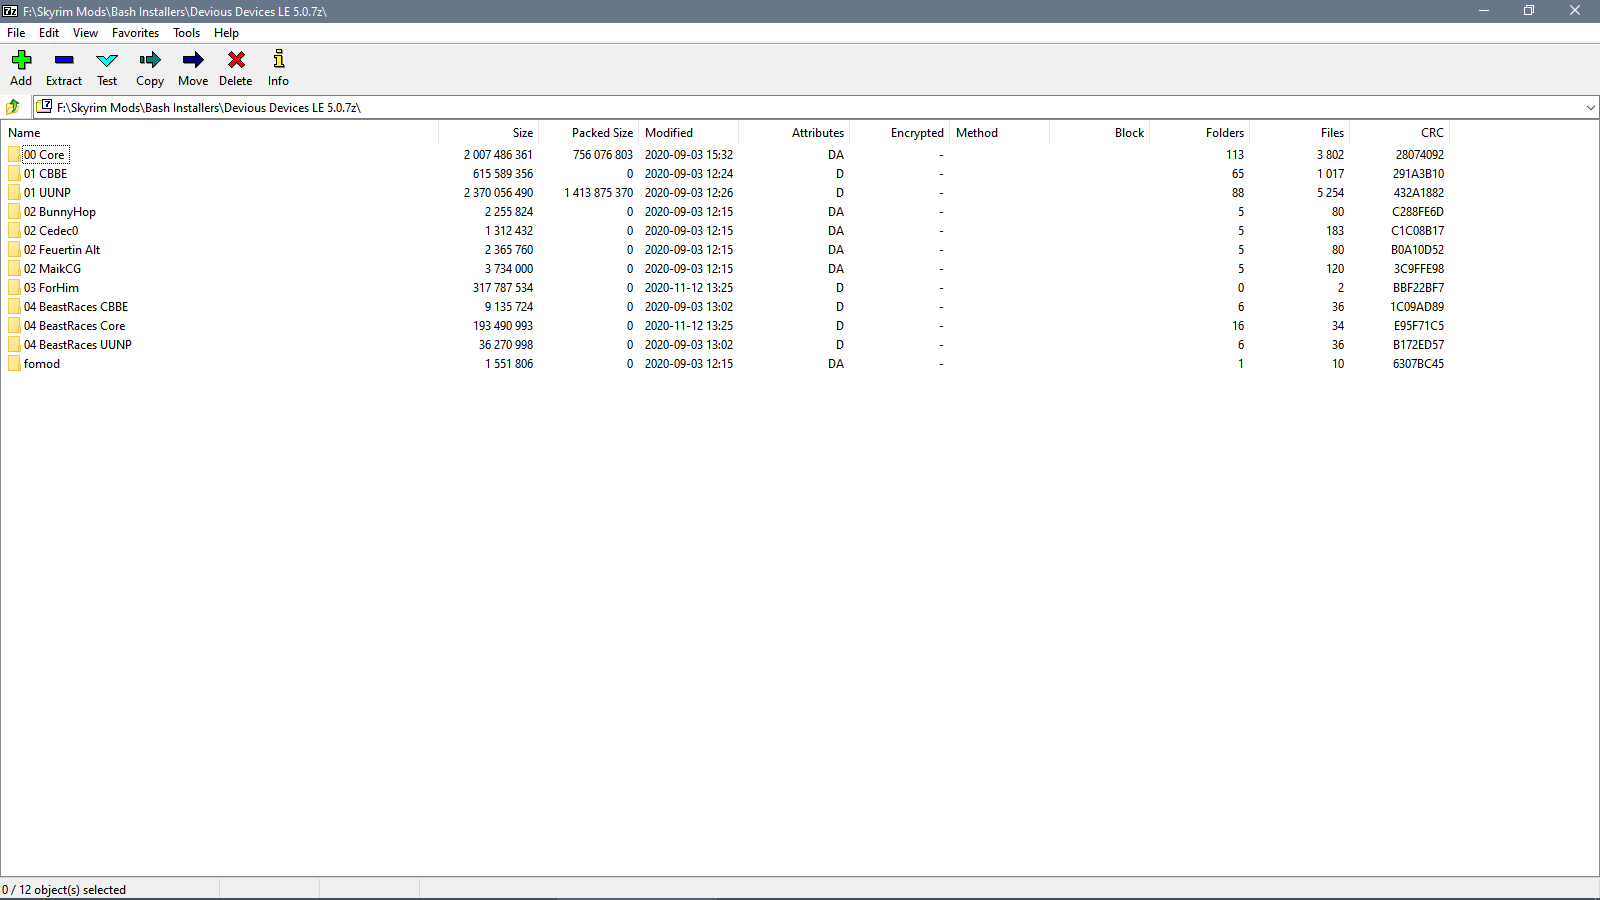1600x900 pixels.
Task: Select the 02 BunnyHop folder name
Action: 60,212
